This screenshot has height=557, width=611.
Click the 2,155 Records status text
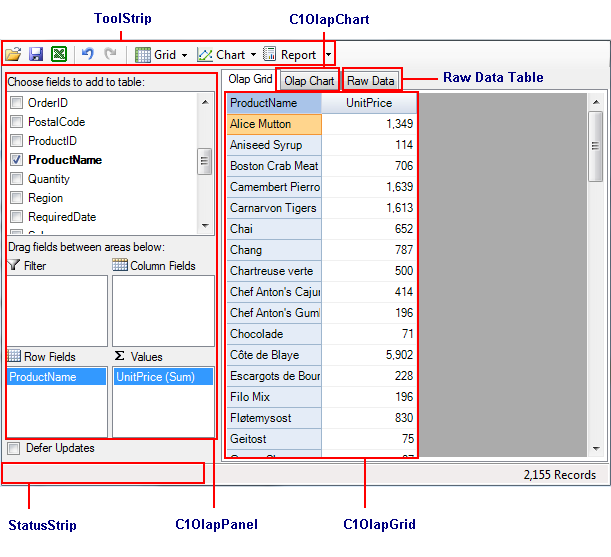pyautogui.click(x=560, y=475)
